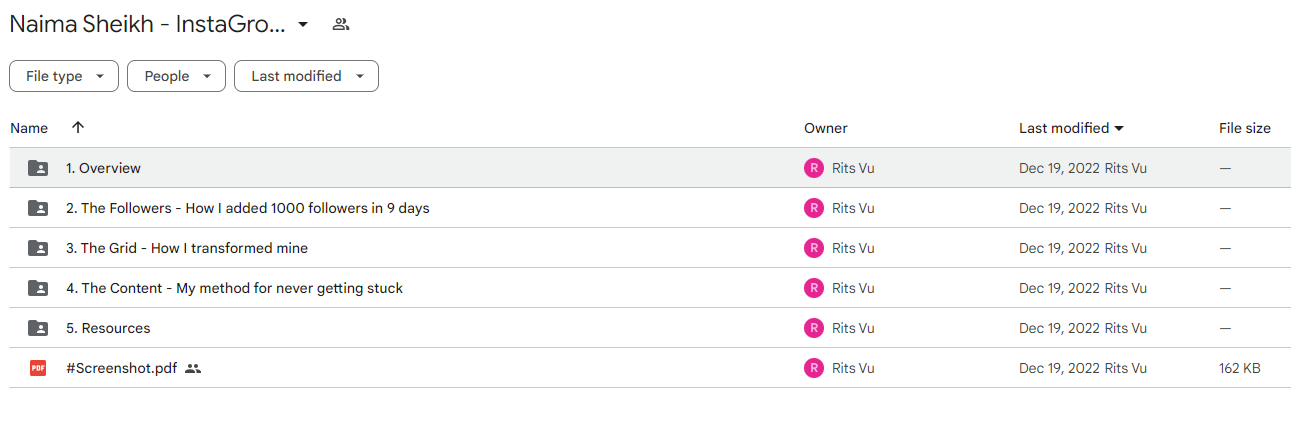Click the folder icon for 2. The Followers

point(38,208)
